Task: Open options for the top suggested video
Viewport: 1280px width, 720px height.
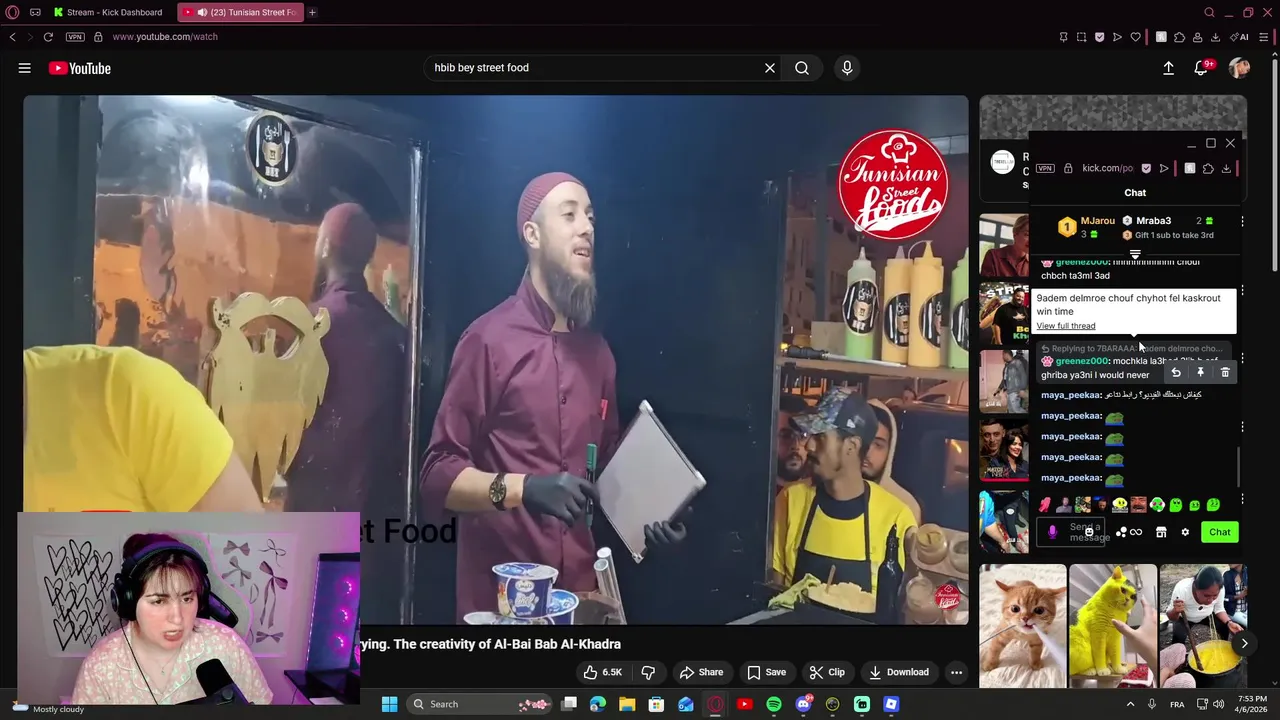Action: [1242, 221]
